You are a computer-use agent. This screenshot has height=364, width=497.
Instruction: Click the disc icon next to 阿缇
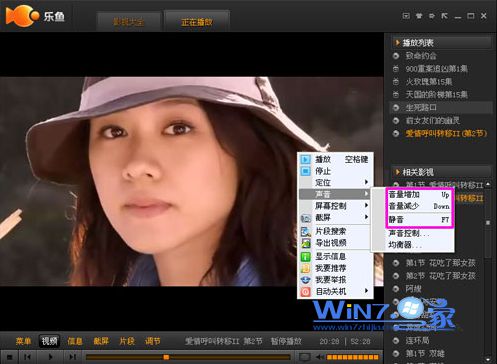pos(396,289)
